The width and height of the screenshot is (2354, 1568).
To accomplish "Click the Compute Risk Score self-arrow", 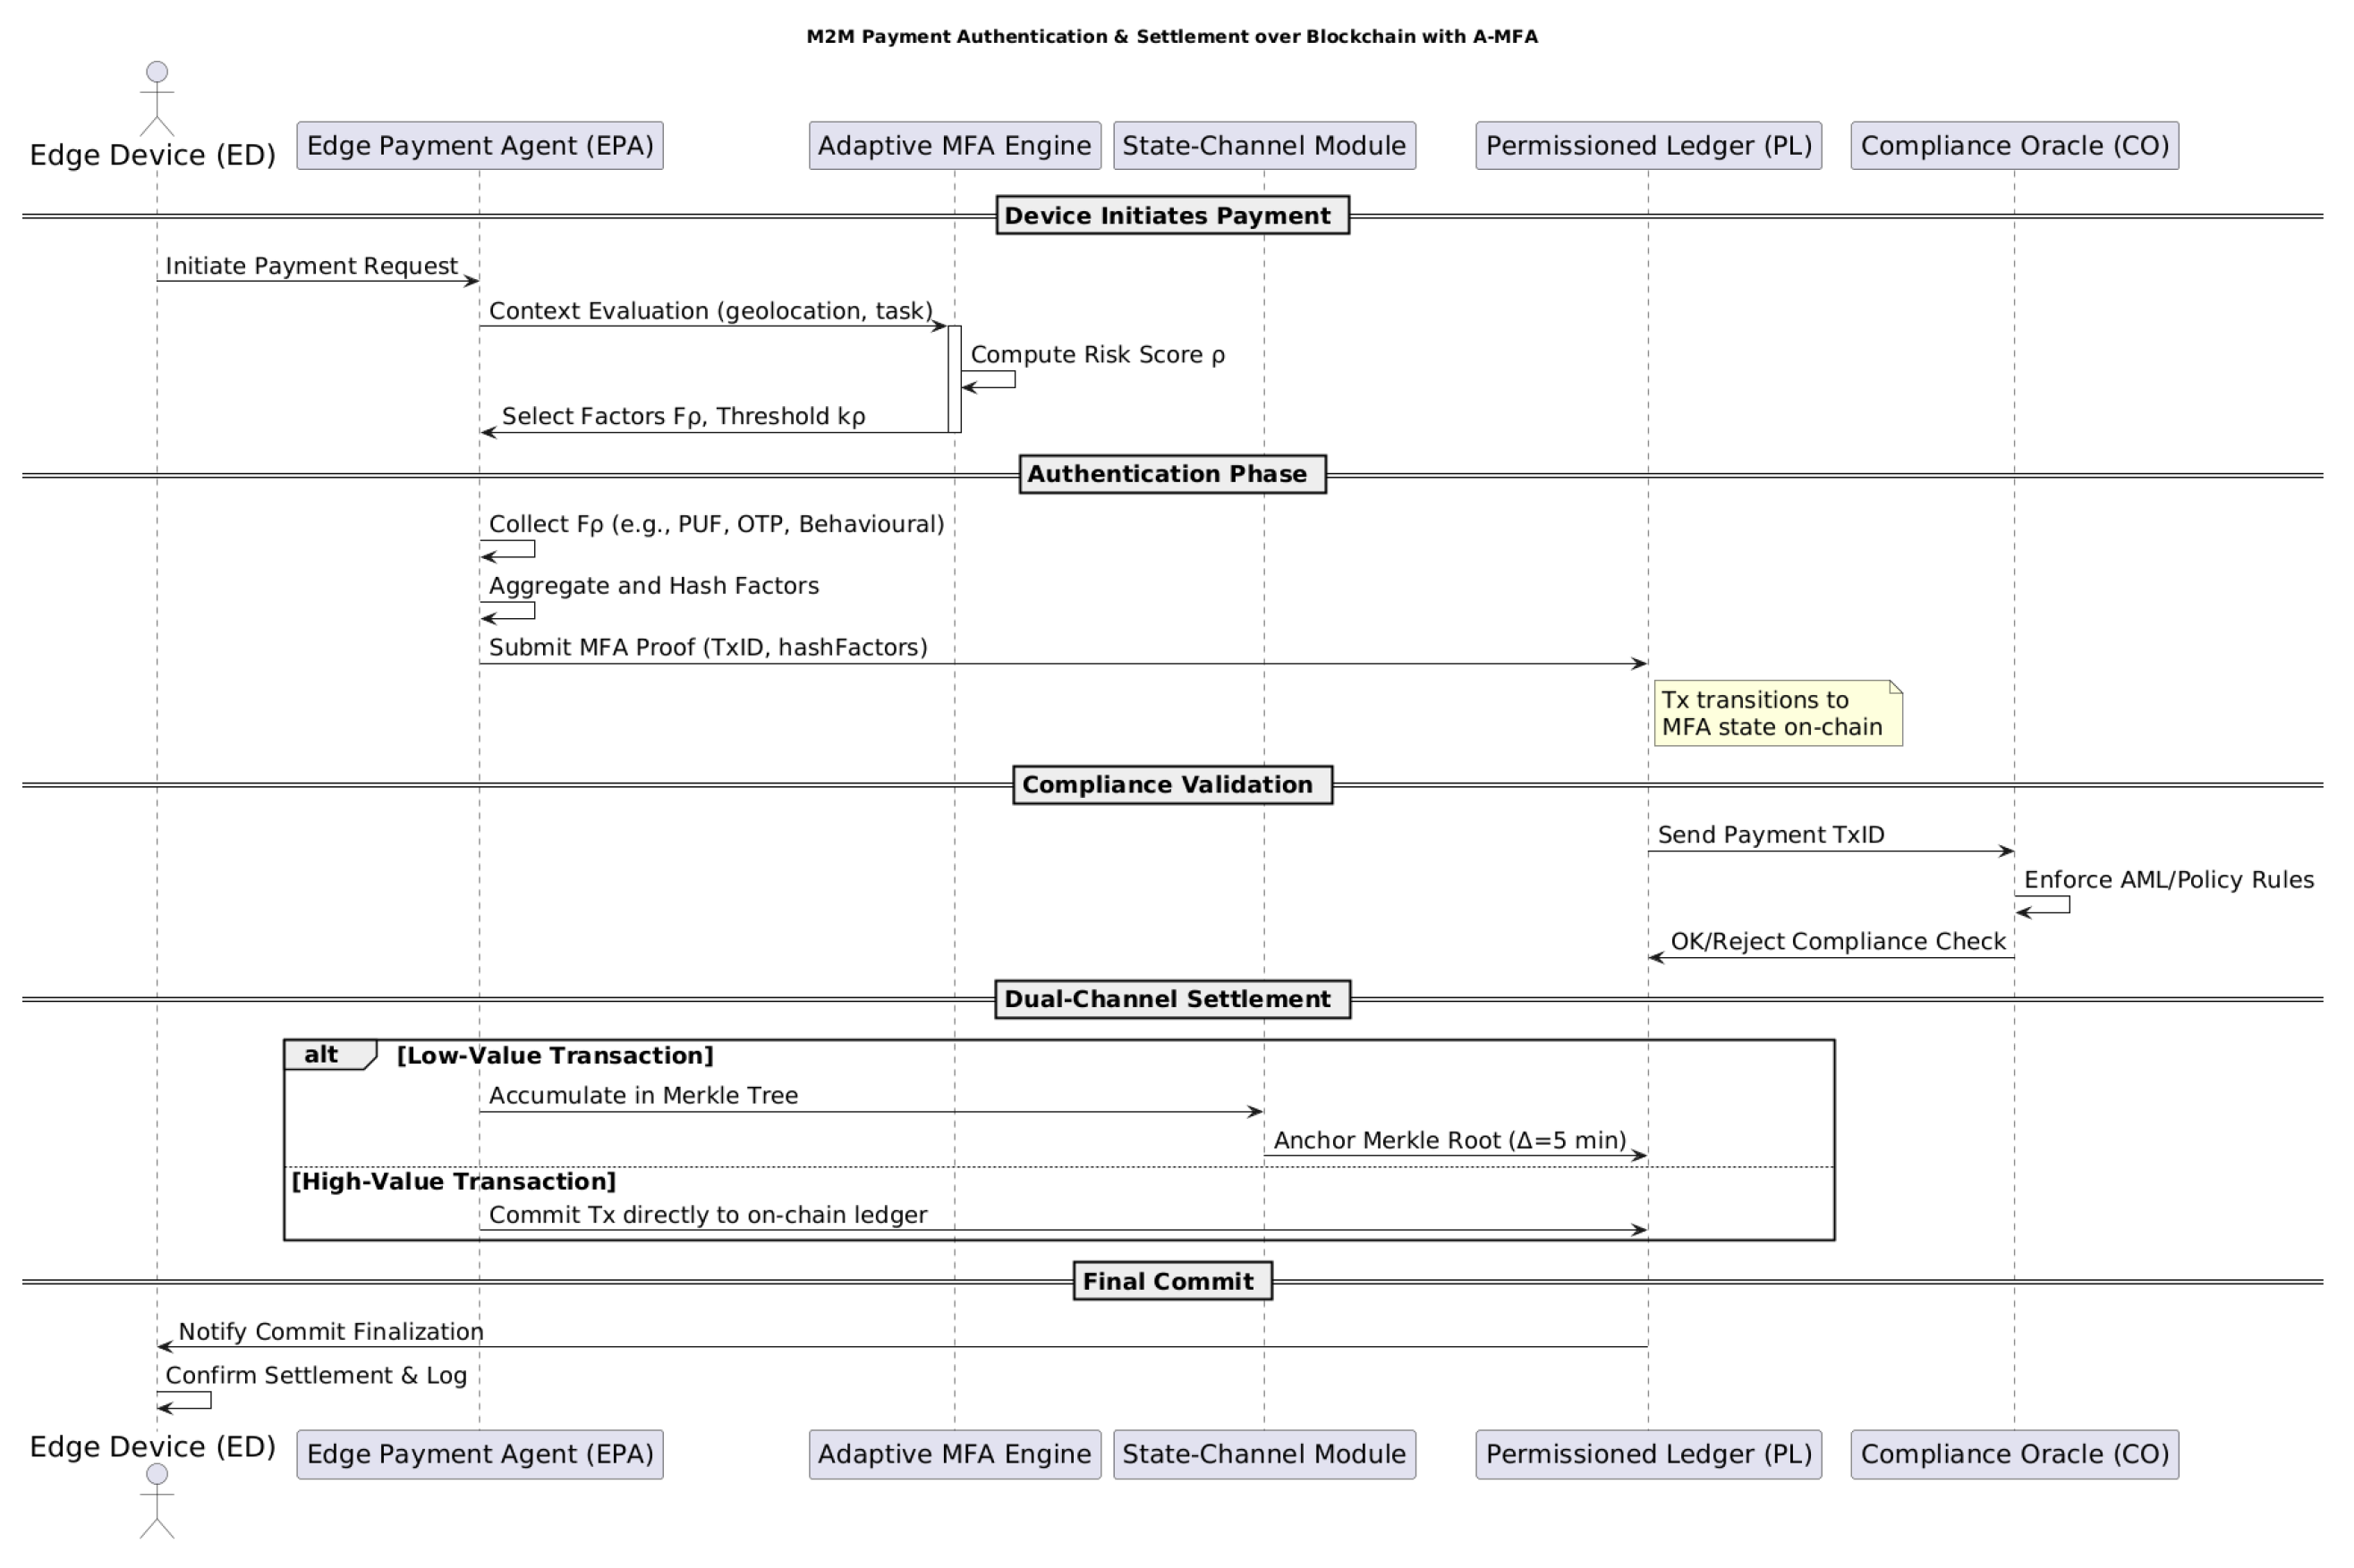I will (990, 380).
